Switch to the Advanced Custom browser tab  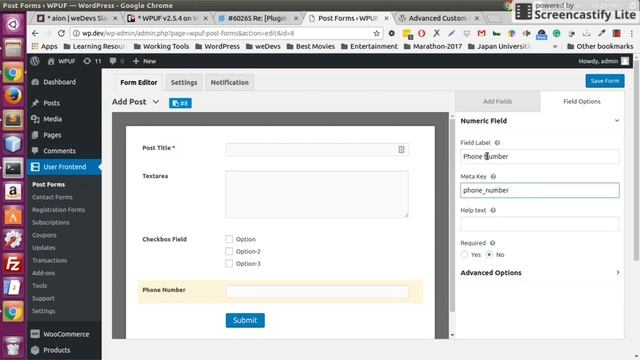coord(438,18)
